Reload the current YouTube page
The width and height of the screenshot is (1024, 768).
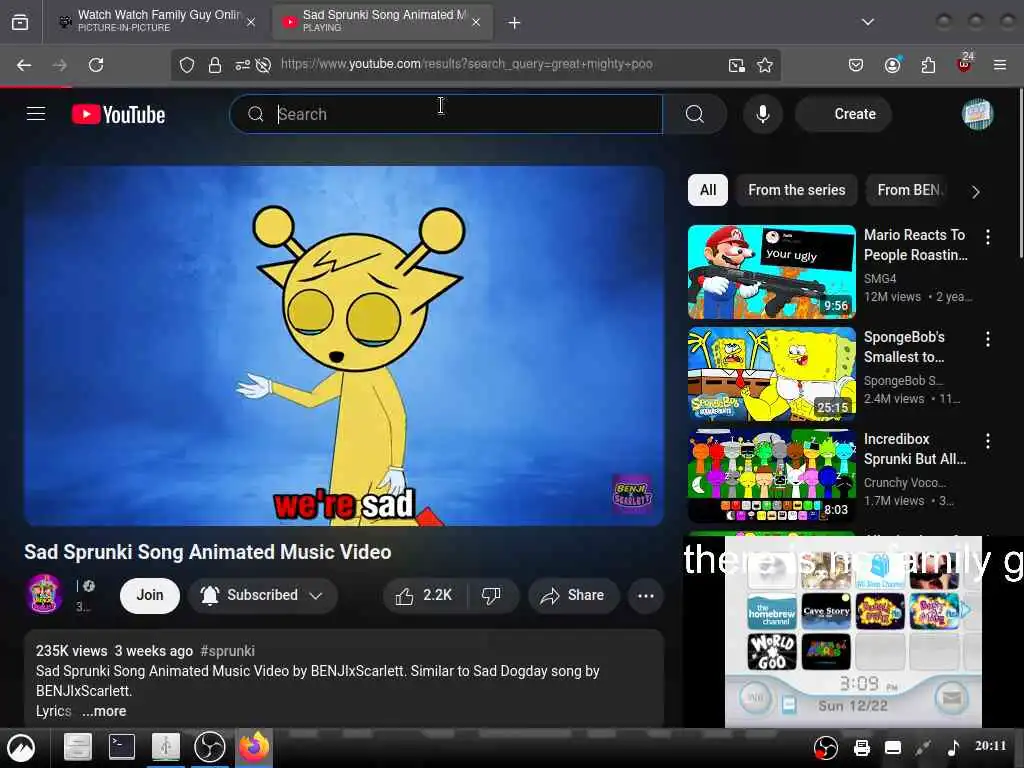(x=96, y=65)
